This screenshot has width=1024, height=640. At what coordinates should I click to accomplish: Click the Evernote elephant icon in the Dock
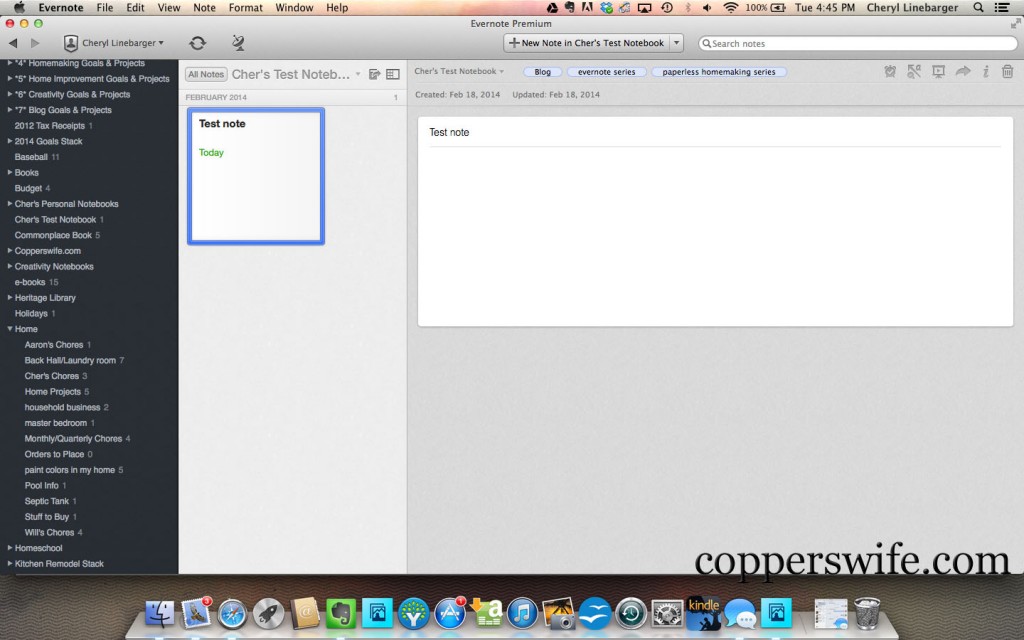pos(340,613)
